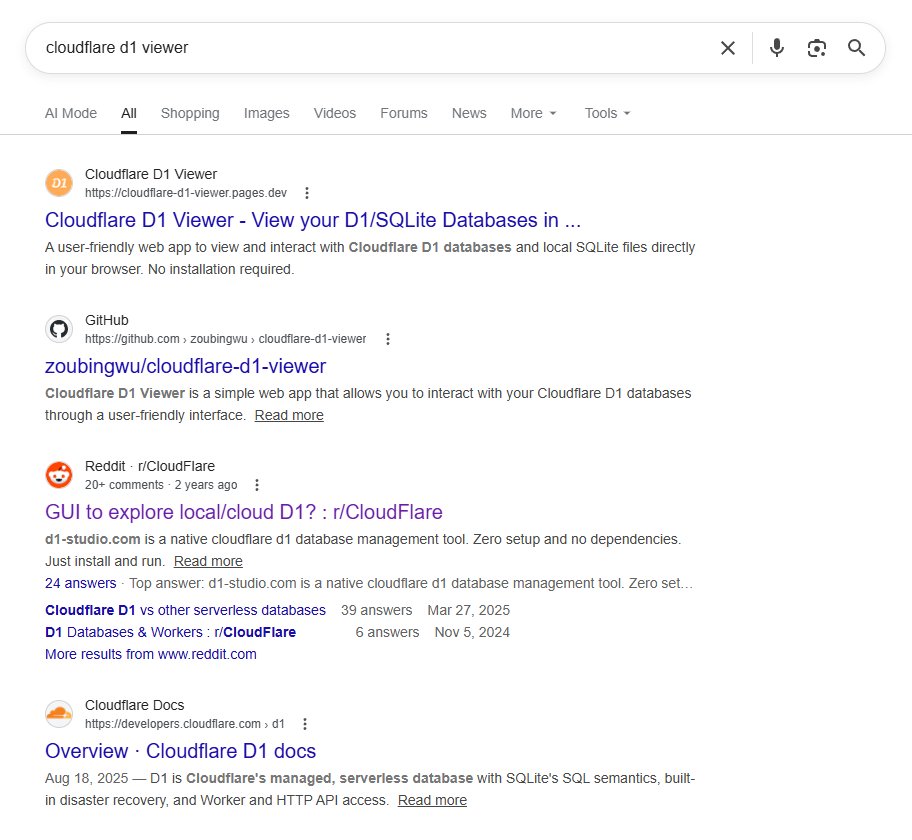The width and height of the screenshot is (912, 840).
Task: Click the Reddit r/CloudFlare source label
Action: click(x=150, y=466)
